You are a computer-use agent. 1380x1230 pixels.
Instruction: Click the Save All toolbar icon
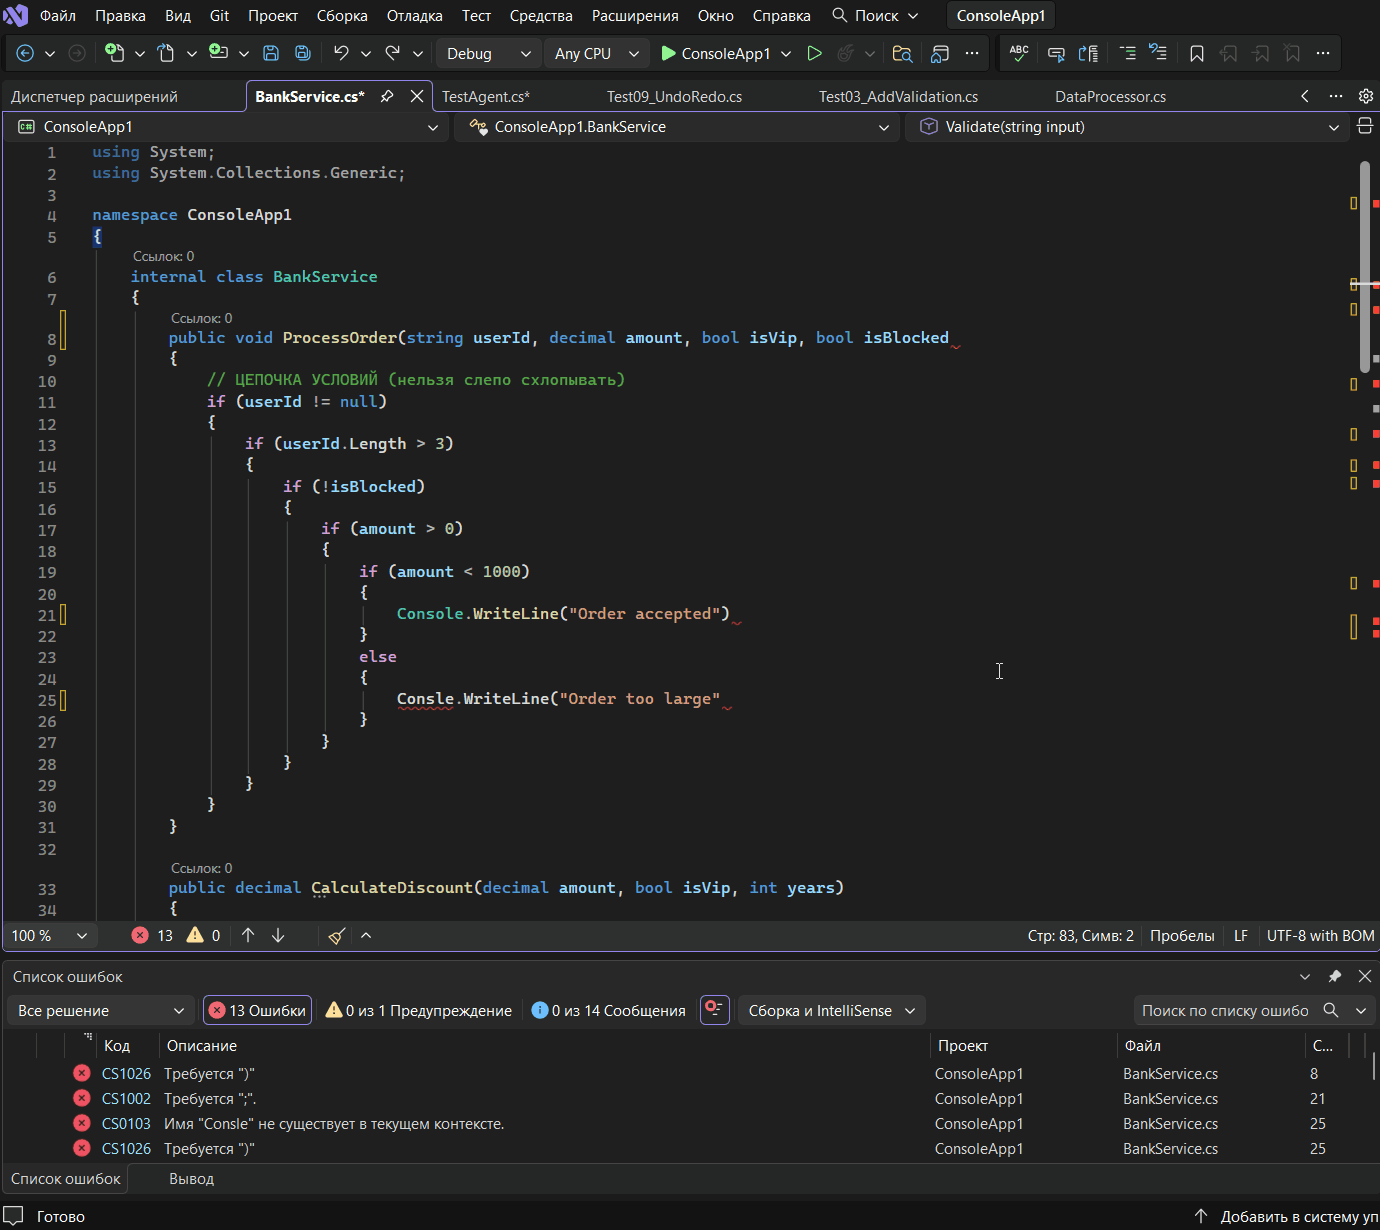point(302,53)
